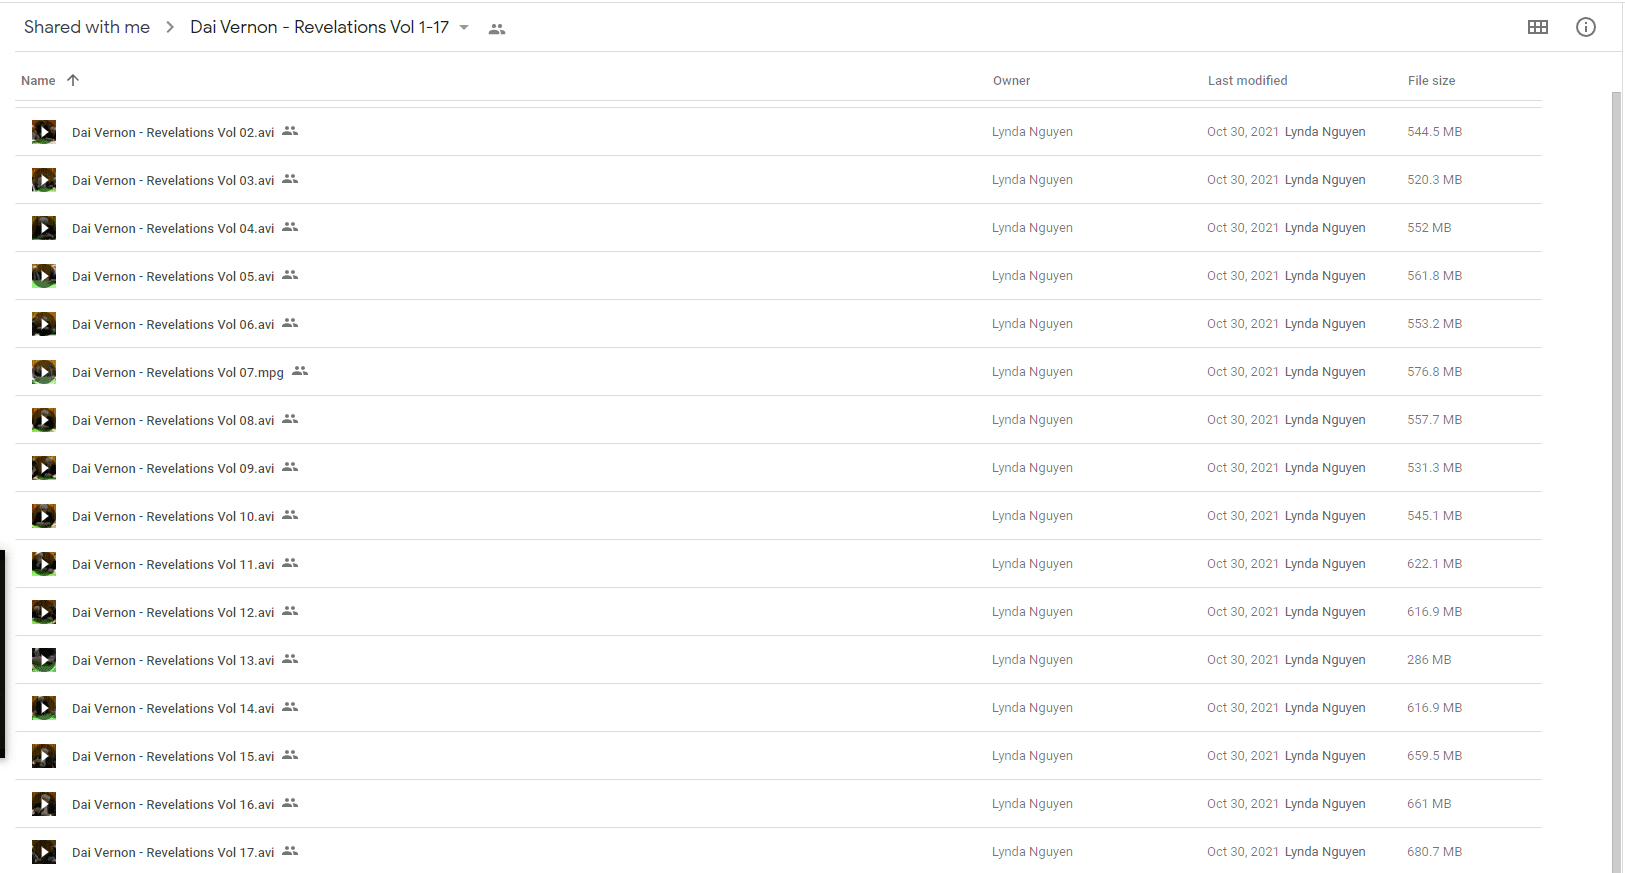Select file name Revelations Vol 16.avi
The image size is (1625, 873).
tap(173, 804)
